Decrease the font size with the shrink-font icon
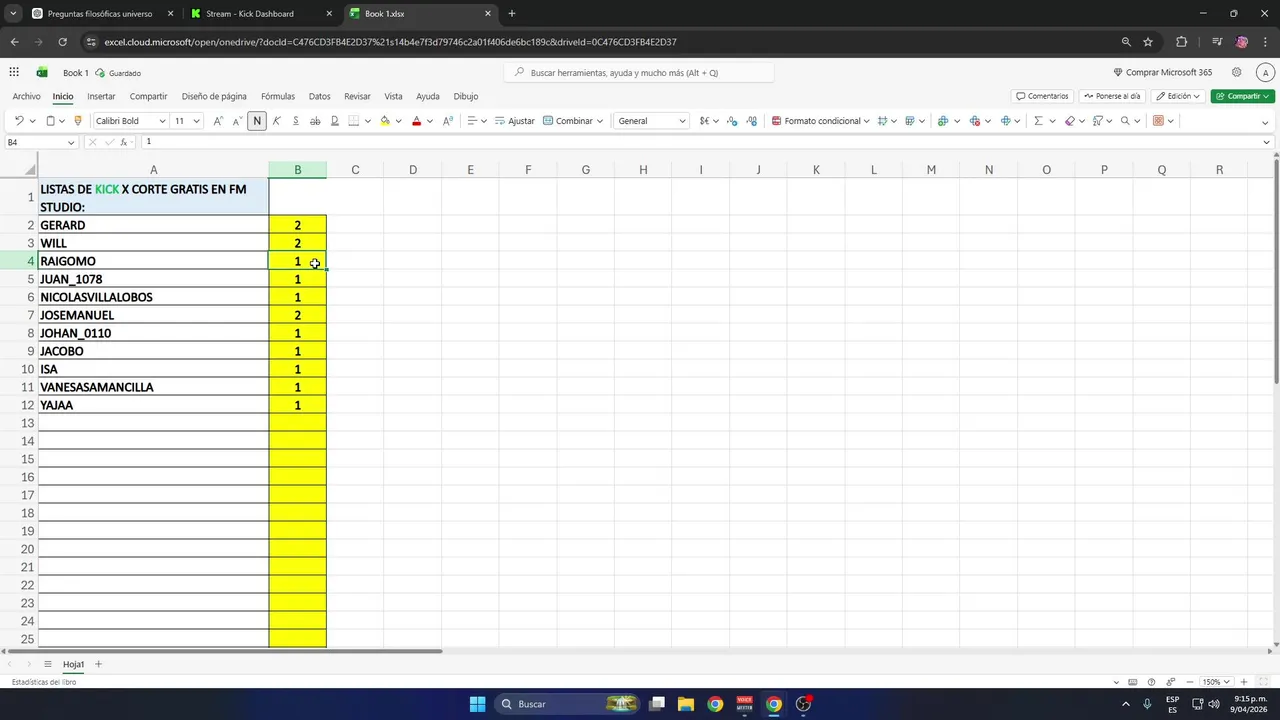Screen dimensions: 1280x720 [237, 121]
